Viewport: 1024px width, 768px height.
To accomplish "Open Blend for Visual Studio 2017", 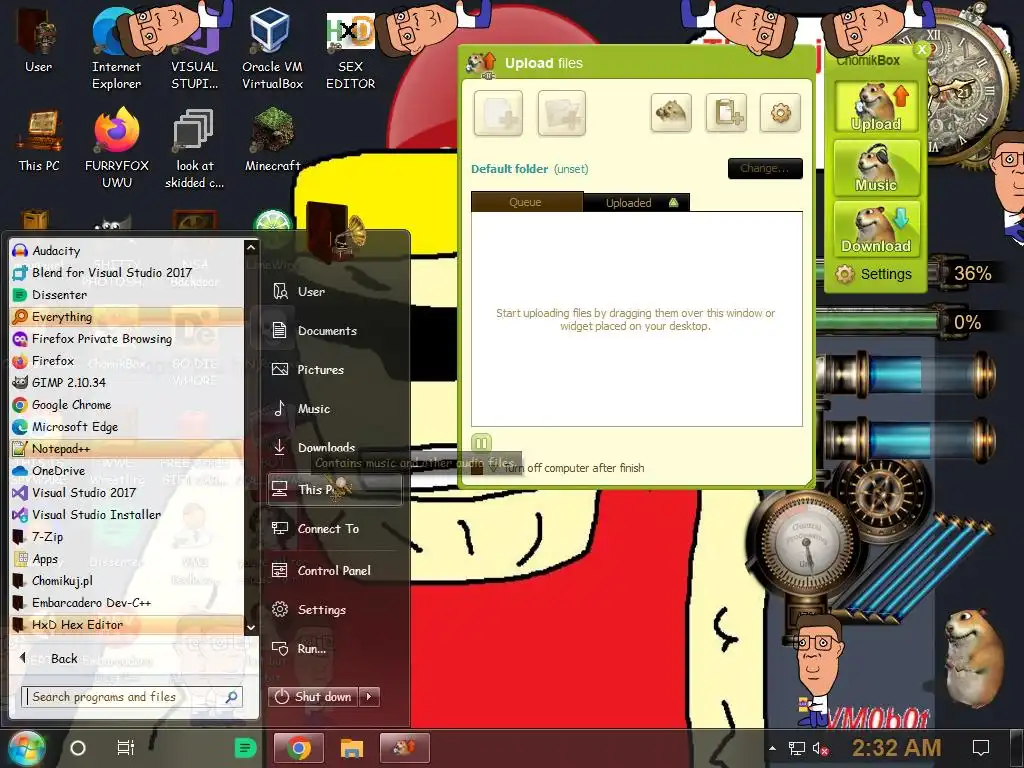I will point(127,272).
